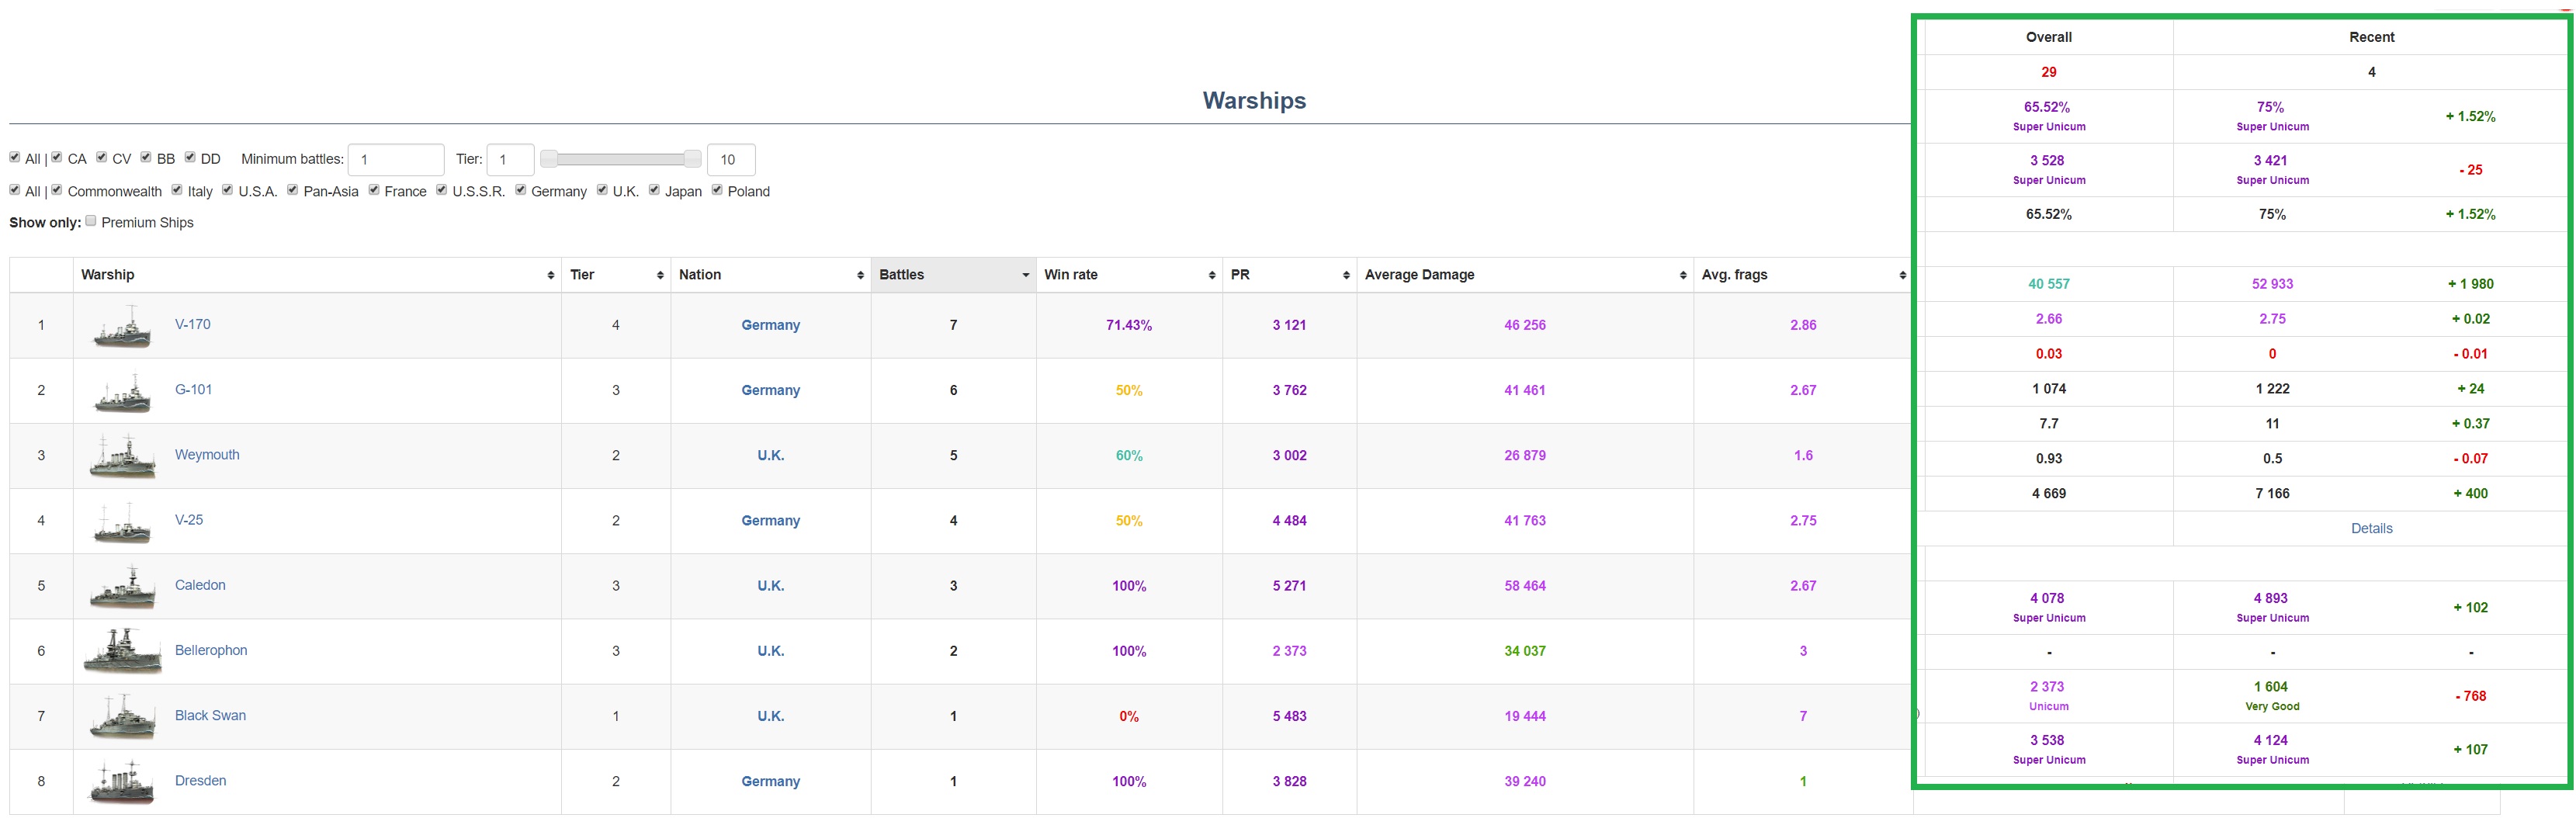This screenshot has height=818, width=2576.
Task: Click the Battles column sort arrow
Action: 1026,275
